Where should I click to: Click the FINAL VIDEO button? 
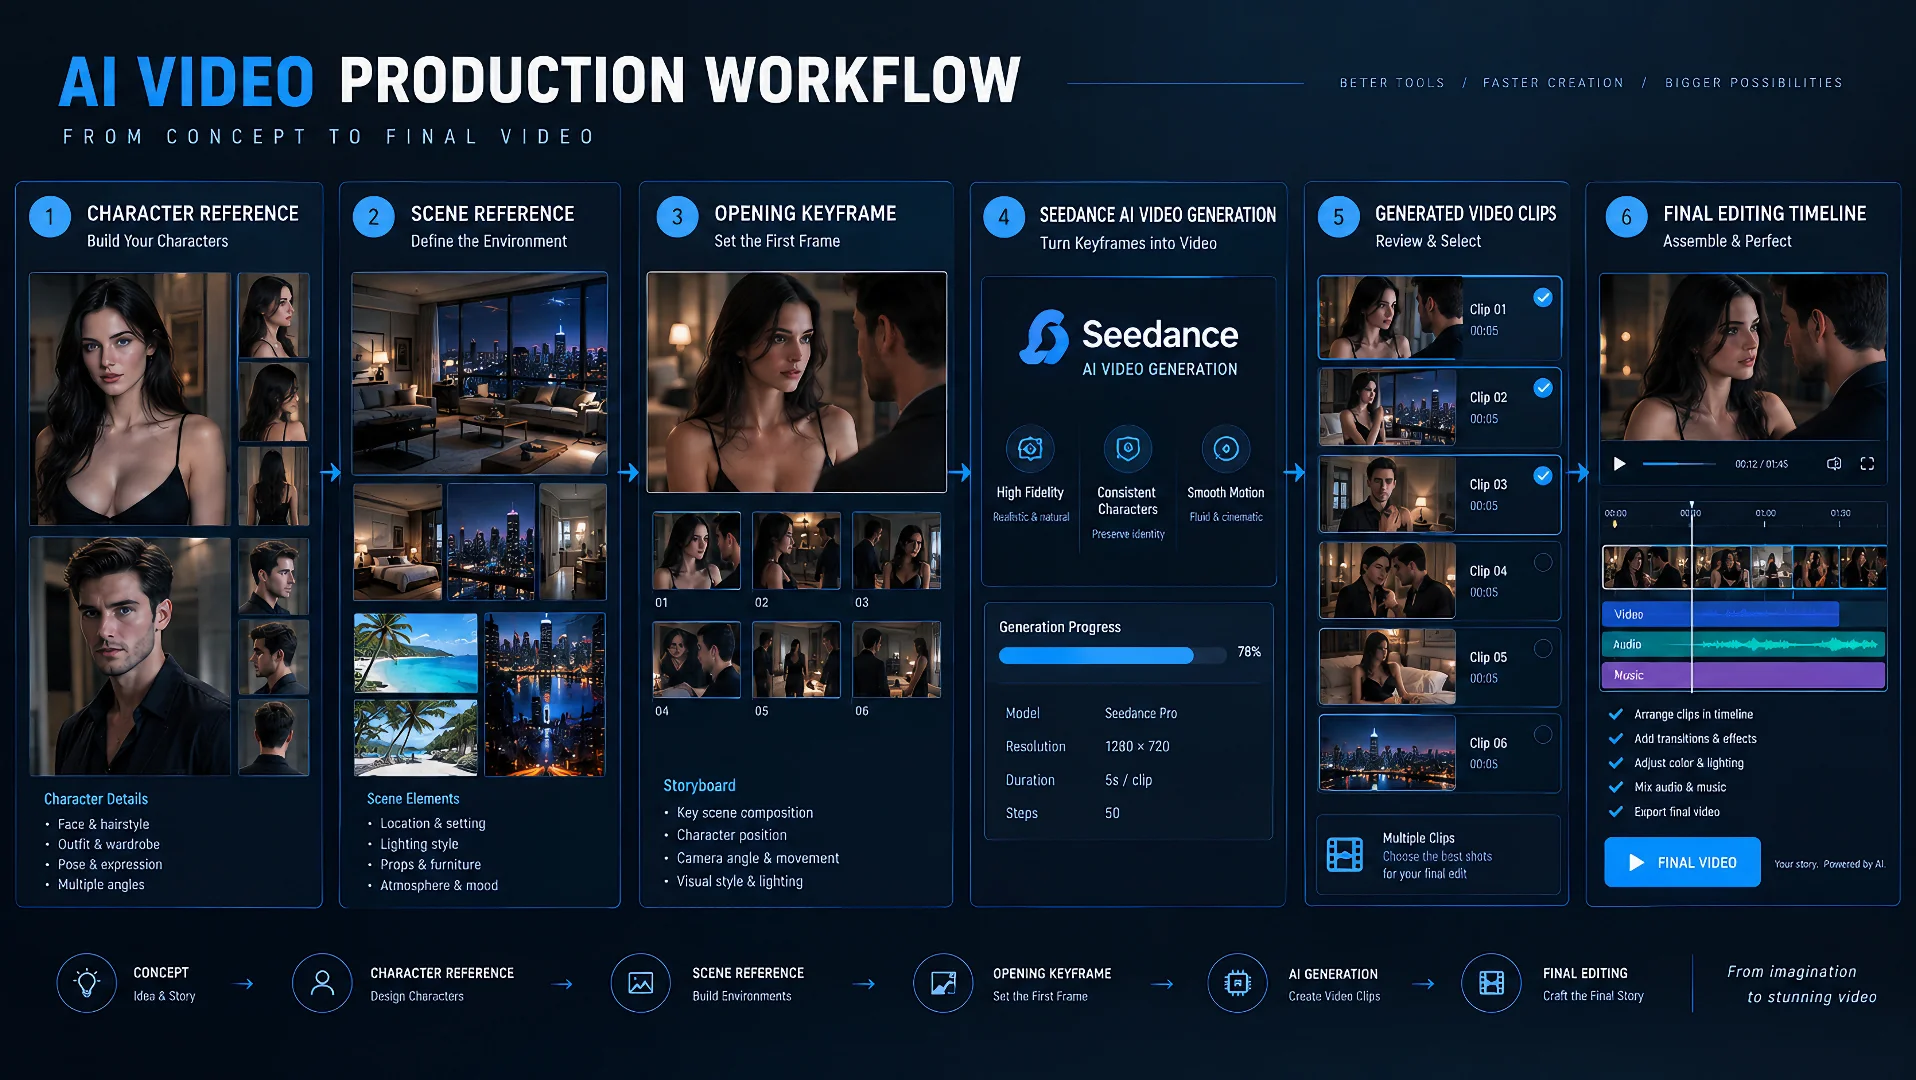coord(1682,862)
